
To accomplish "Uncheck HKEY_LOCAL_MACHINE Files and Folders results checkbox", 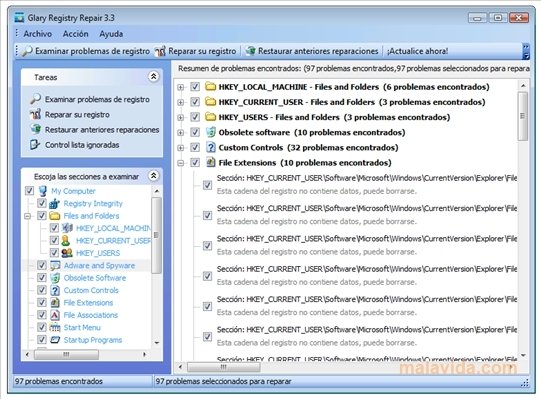I will click(195, 87).
